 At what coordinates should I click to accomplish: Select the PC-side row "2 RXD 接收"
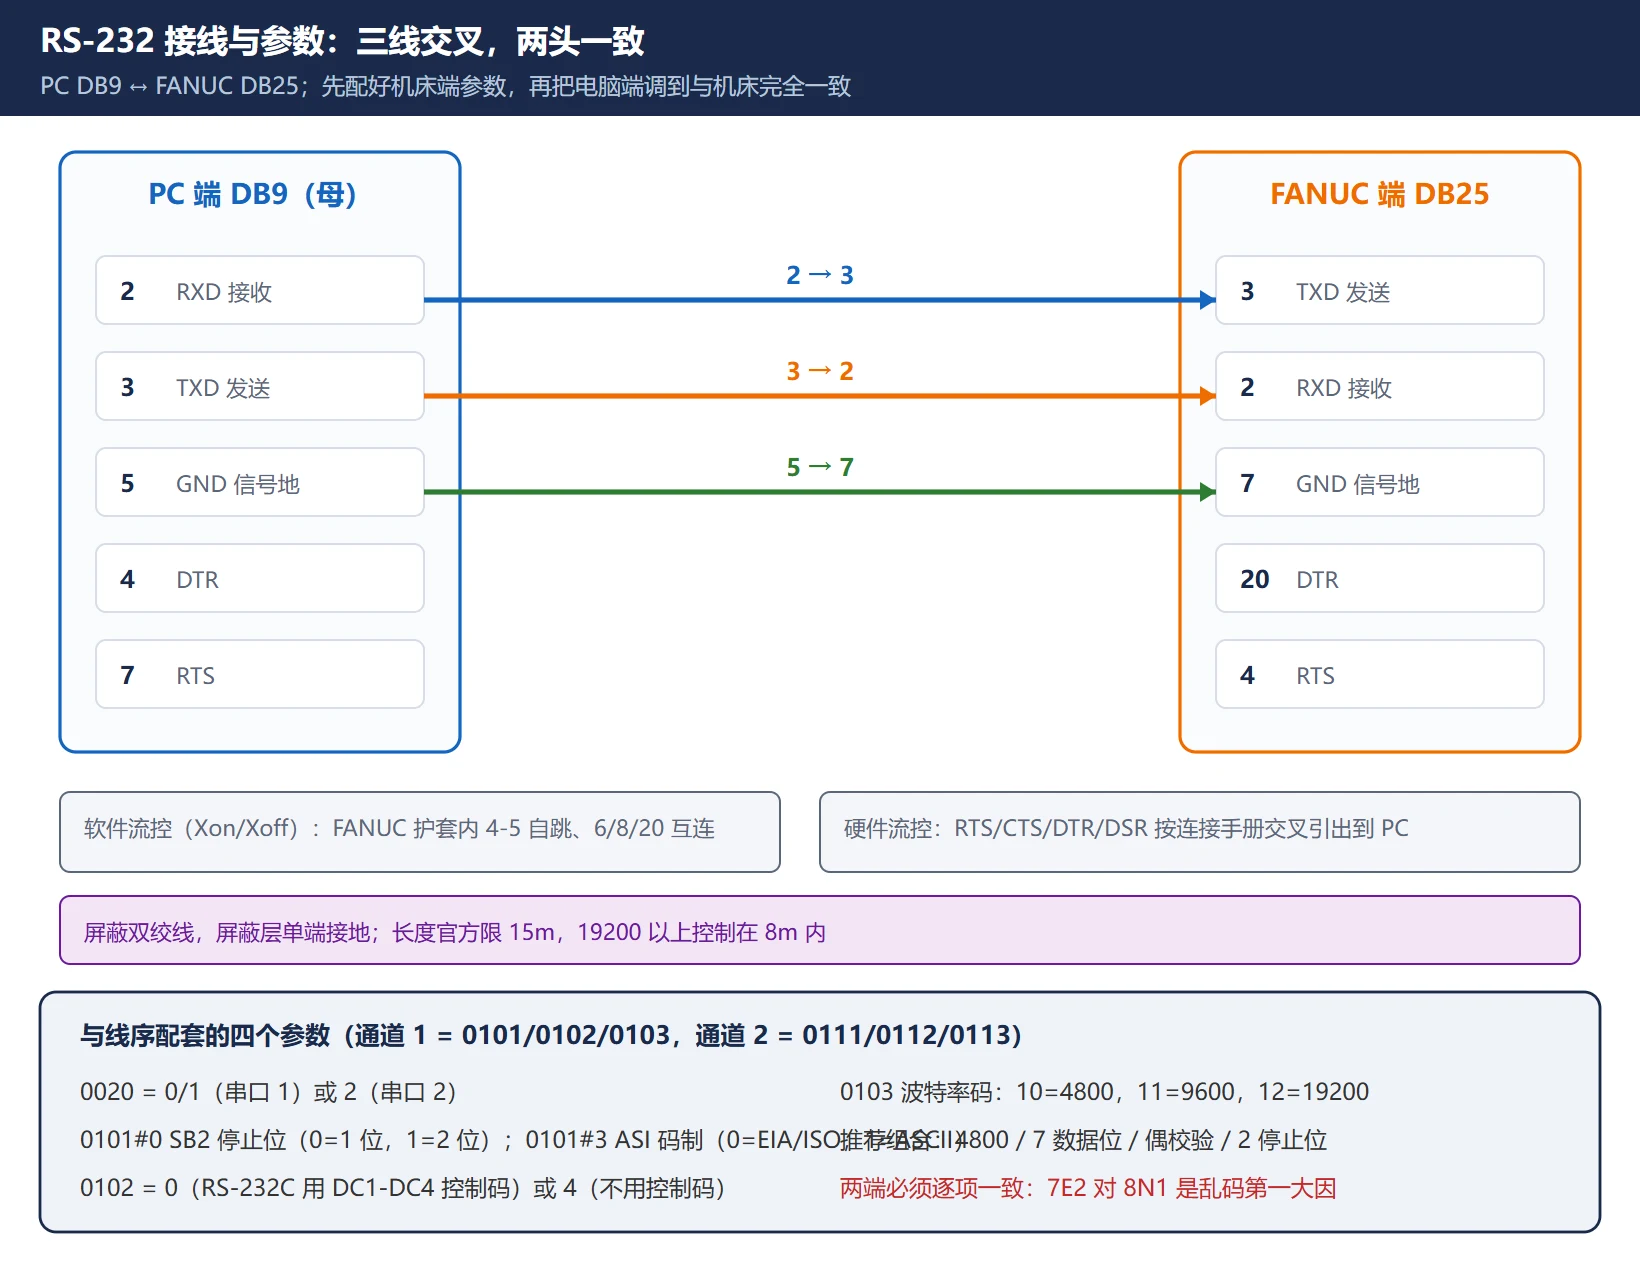tap(260, 290)
